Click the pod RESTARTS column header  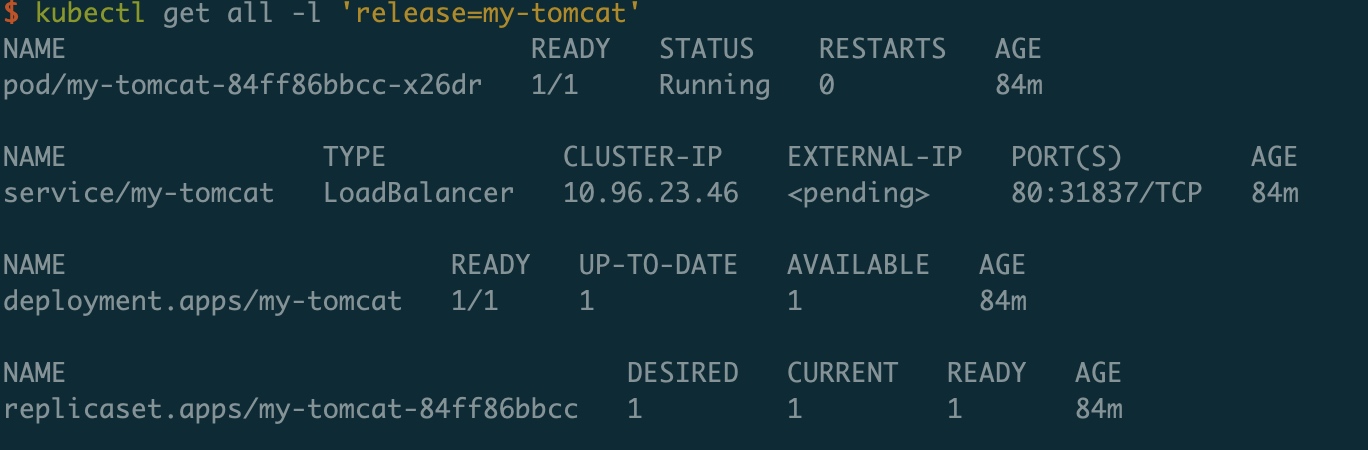tap(882, 50)
